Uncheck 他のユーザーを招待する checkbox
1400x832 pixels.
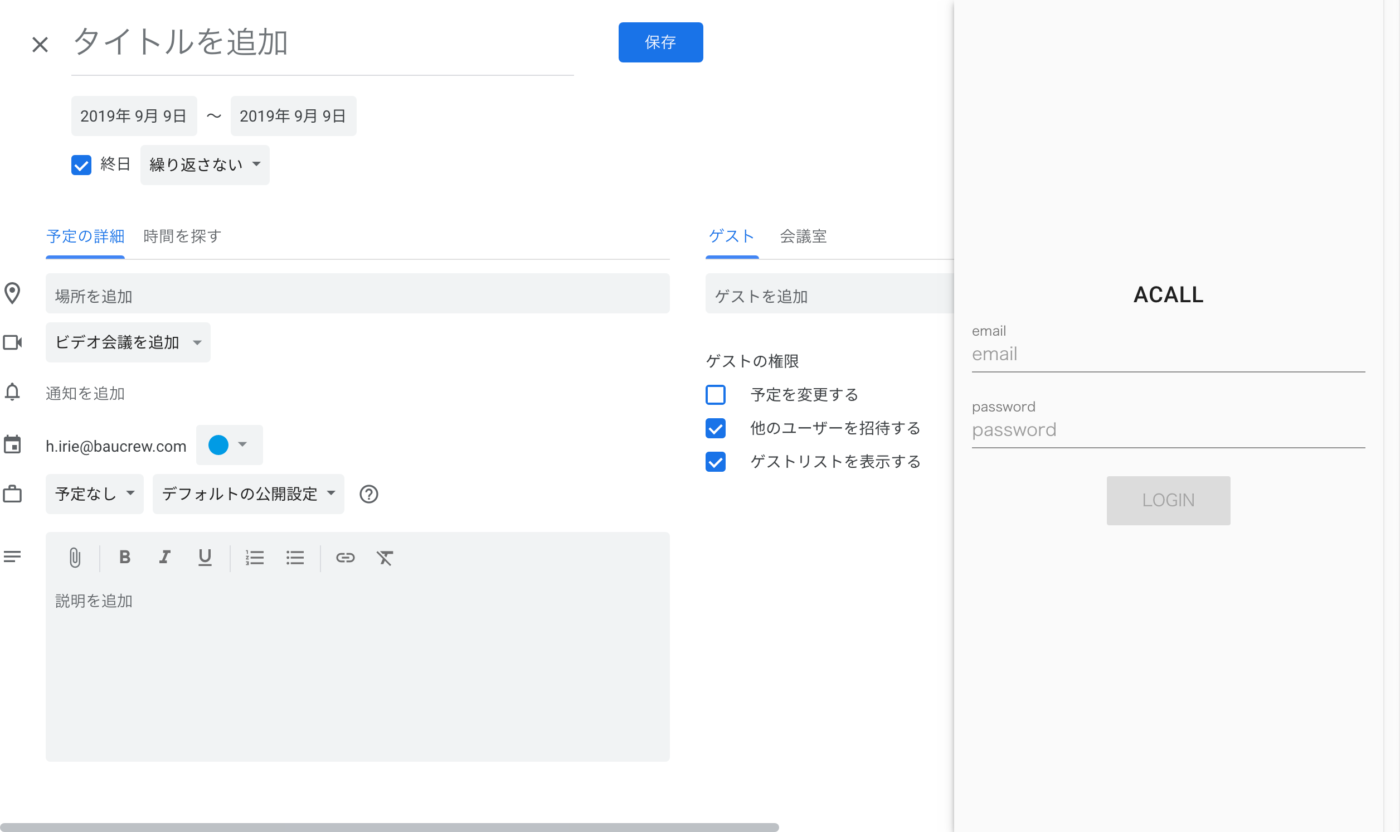click(x=715, y=428)
